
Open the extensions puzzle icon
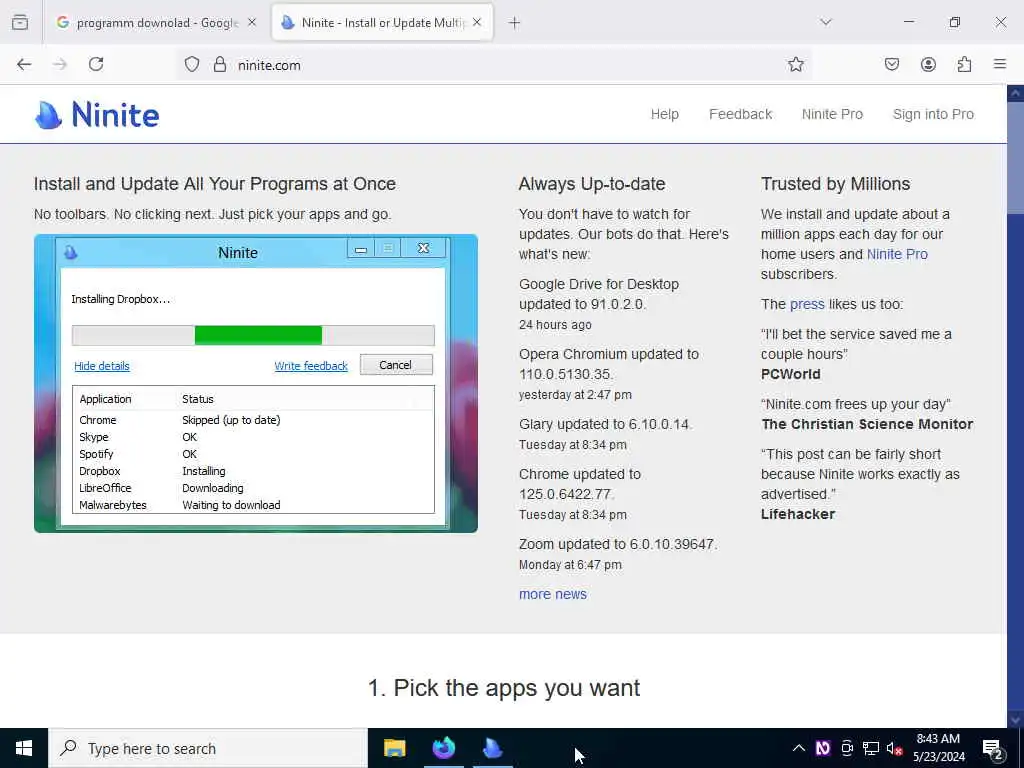[964, 64]
